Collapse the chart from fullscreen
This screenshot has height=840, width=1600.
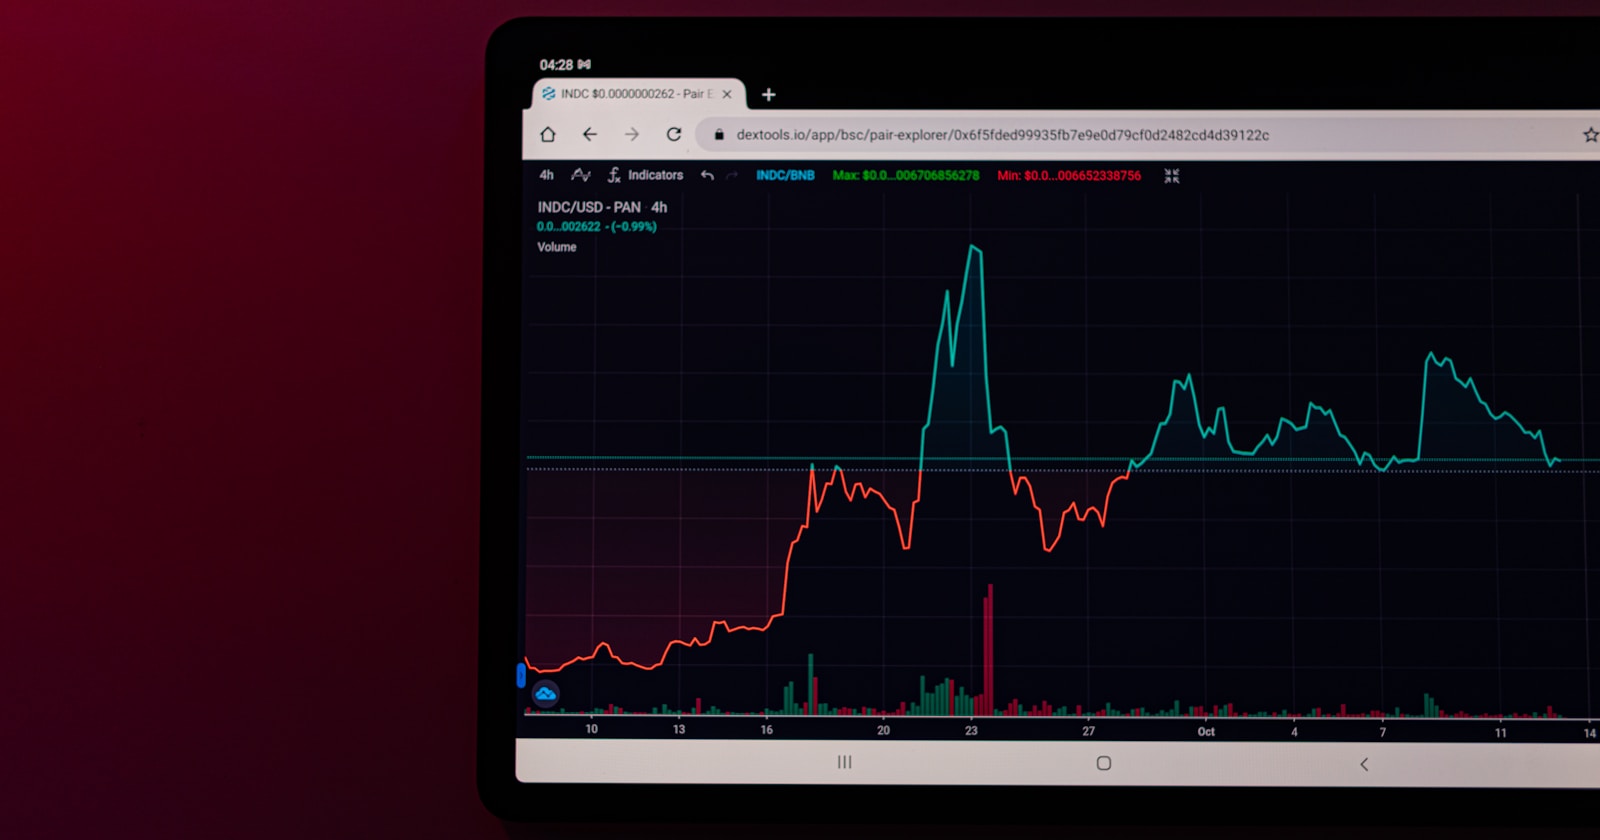(1172, 176)
